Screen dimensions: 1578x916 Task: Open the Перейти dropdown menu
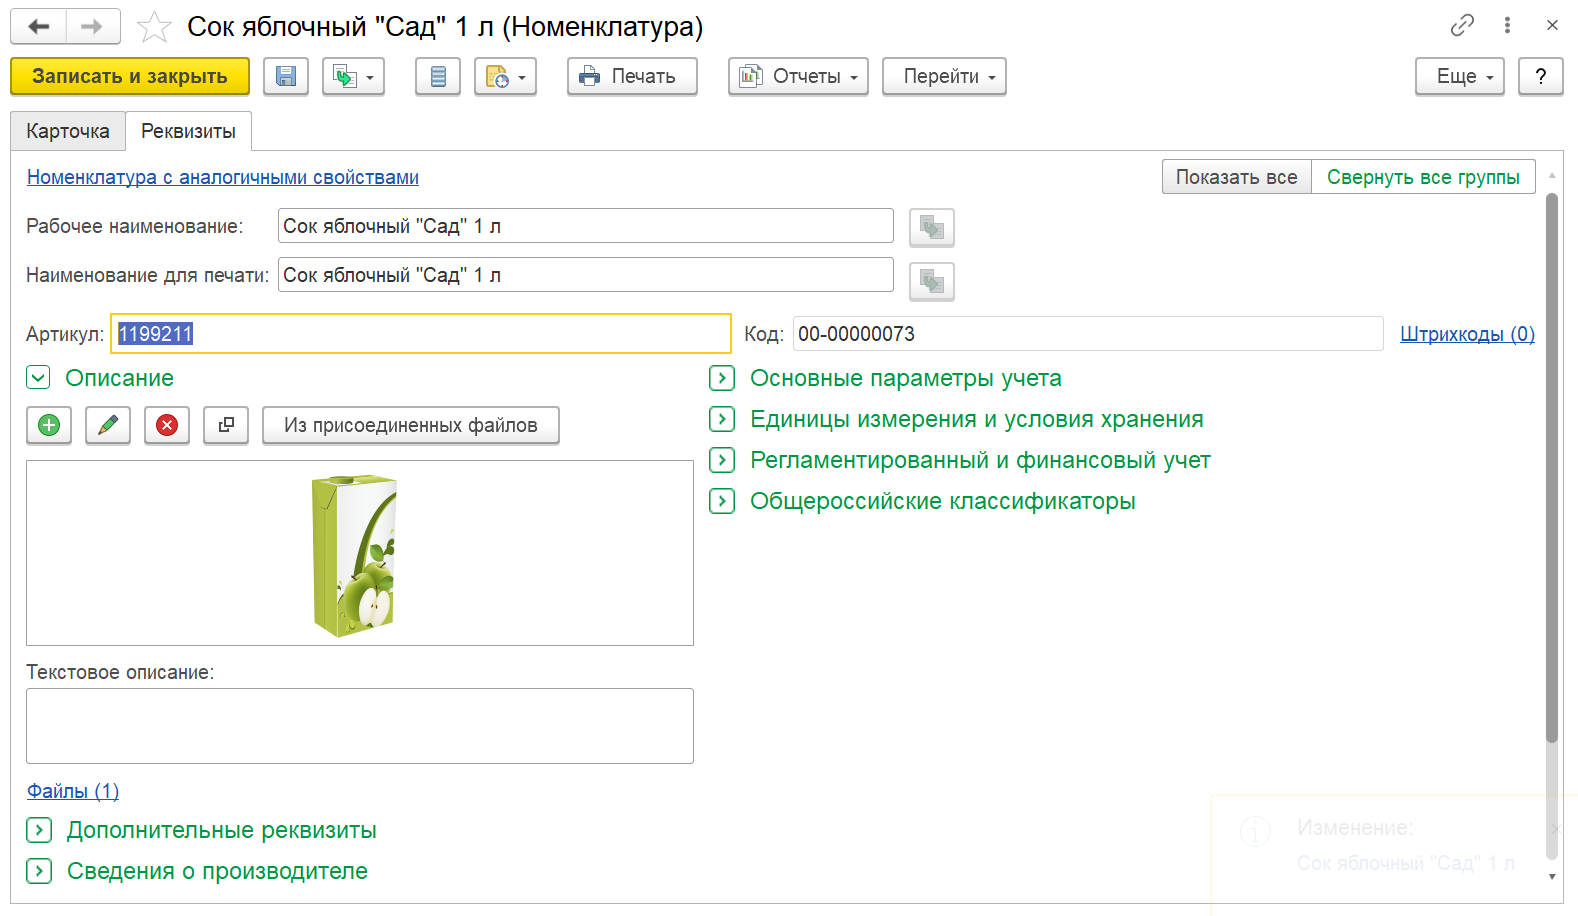coord(943,77)
